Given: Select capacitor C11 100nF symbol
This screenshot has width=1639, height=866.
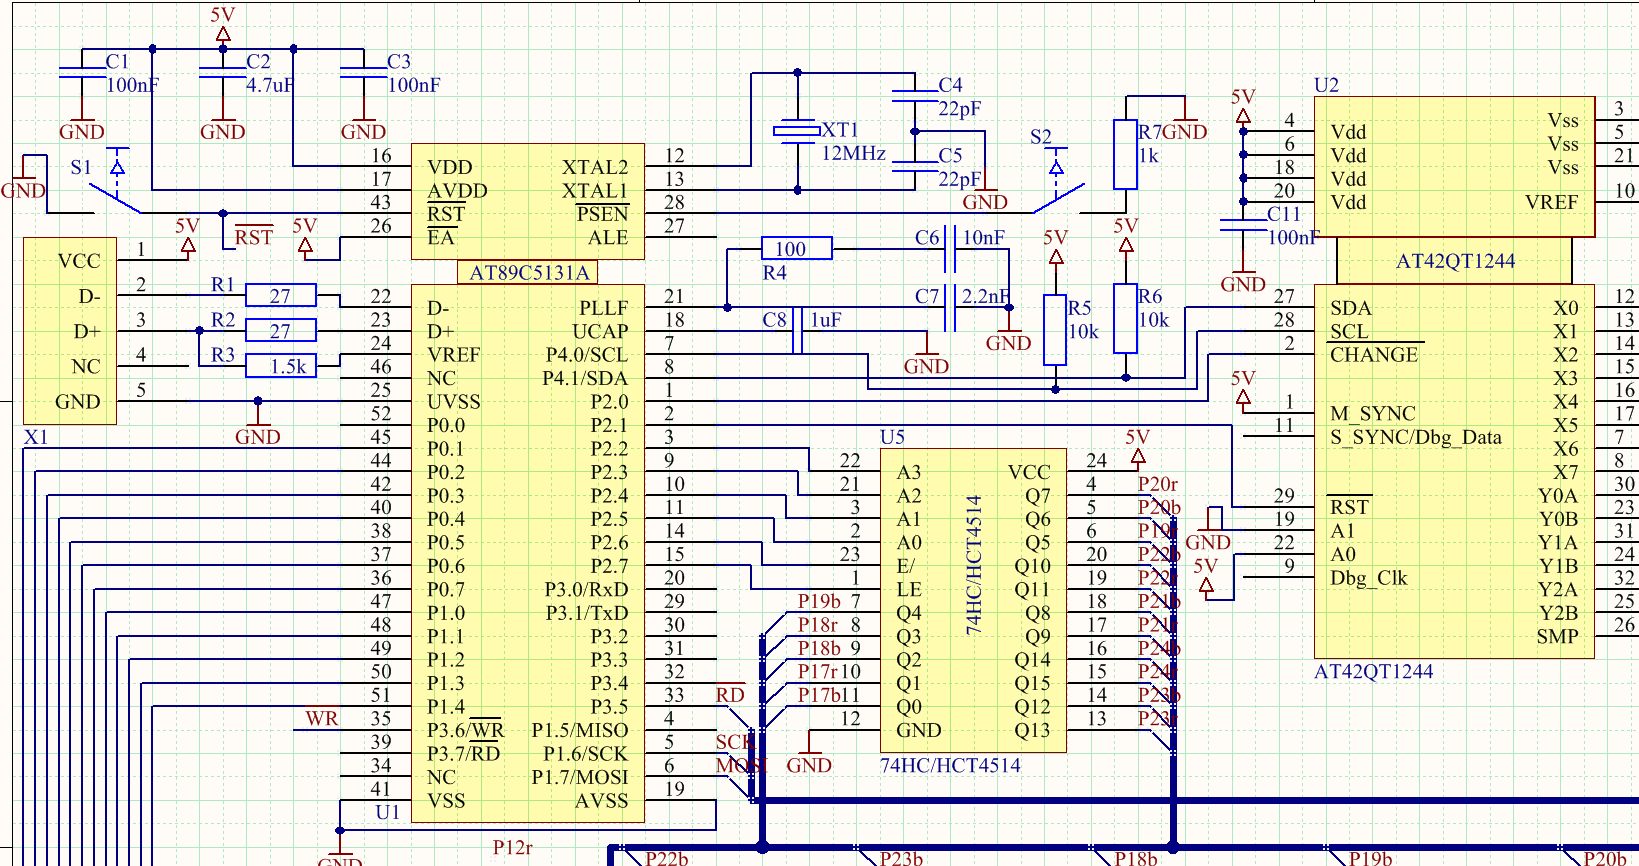Looking at the screenshot, I should coord(1243,225).
